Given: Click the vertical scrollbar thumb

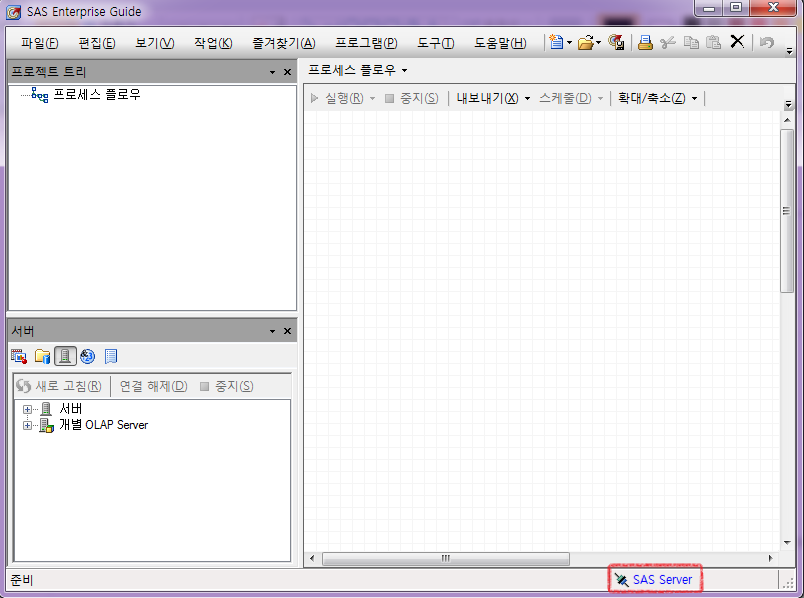Looking at the screenshot, I should [787, 211].
